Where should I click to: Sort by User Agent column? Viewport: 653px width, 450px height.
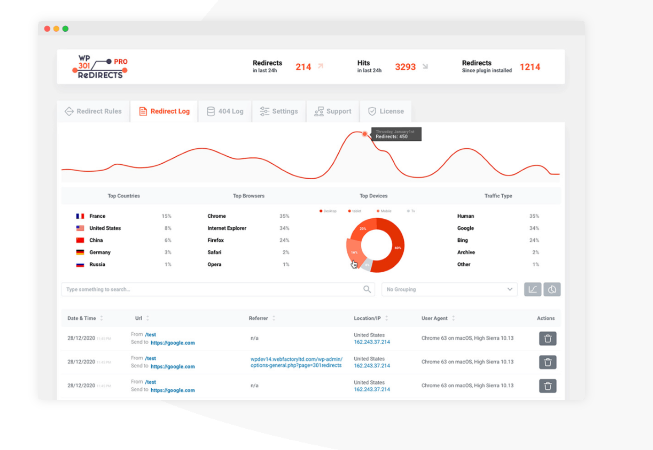pos(438,318)
